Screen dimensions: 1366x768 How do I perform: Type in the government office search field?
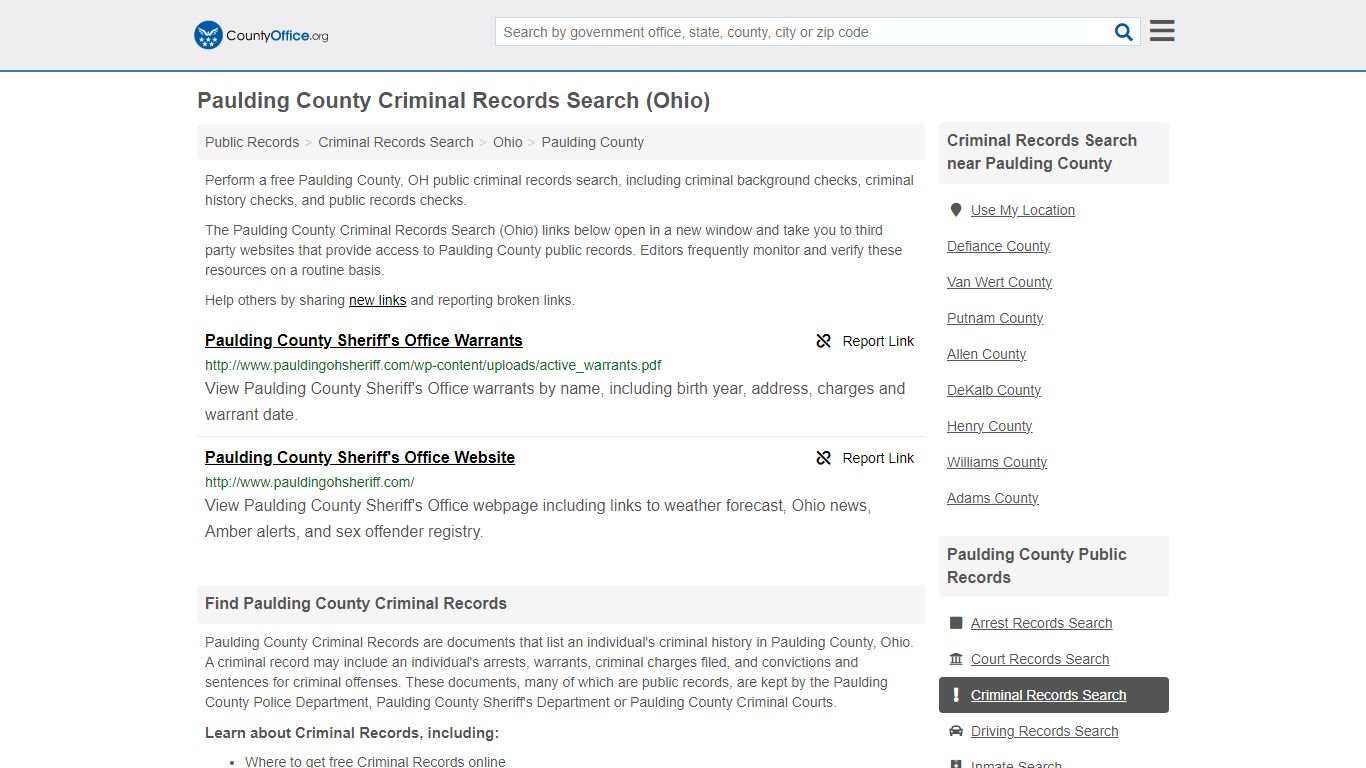click(x=803, y=32)
